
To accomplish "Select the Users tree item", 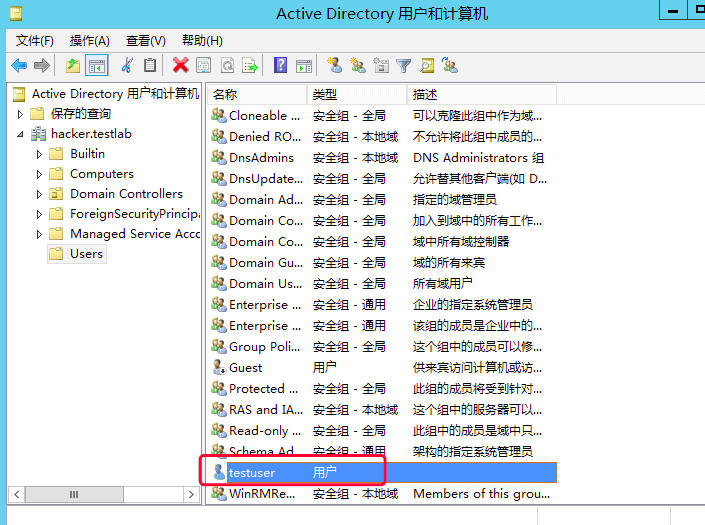I will pos(86,254).
